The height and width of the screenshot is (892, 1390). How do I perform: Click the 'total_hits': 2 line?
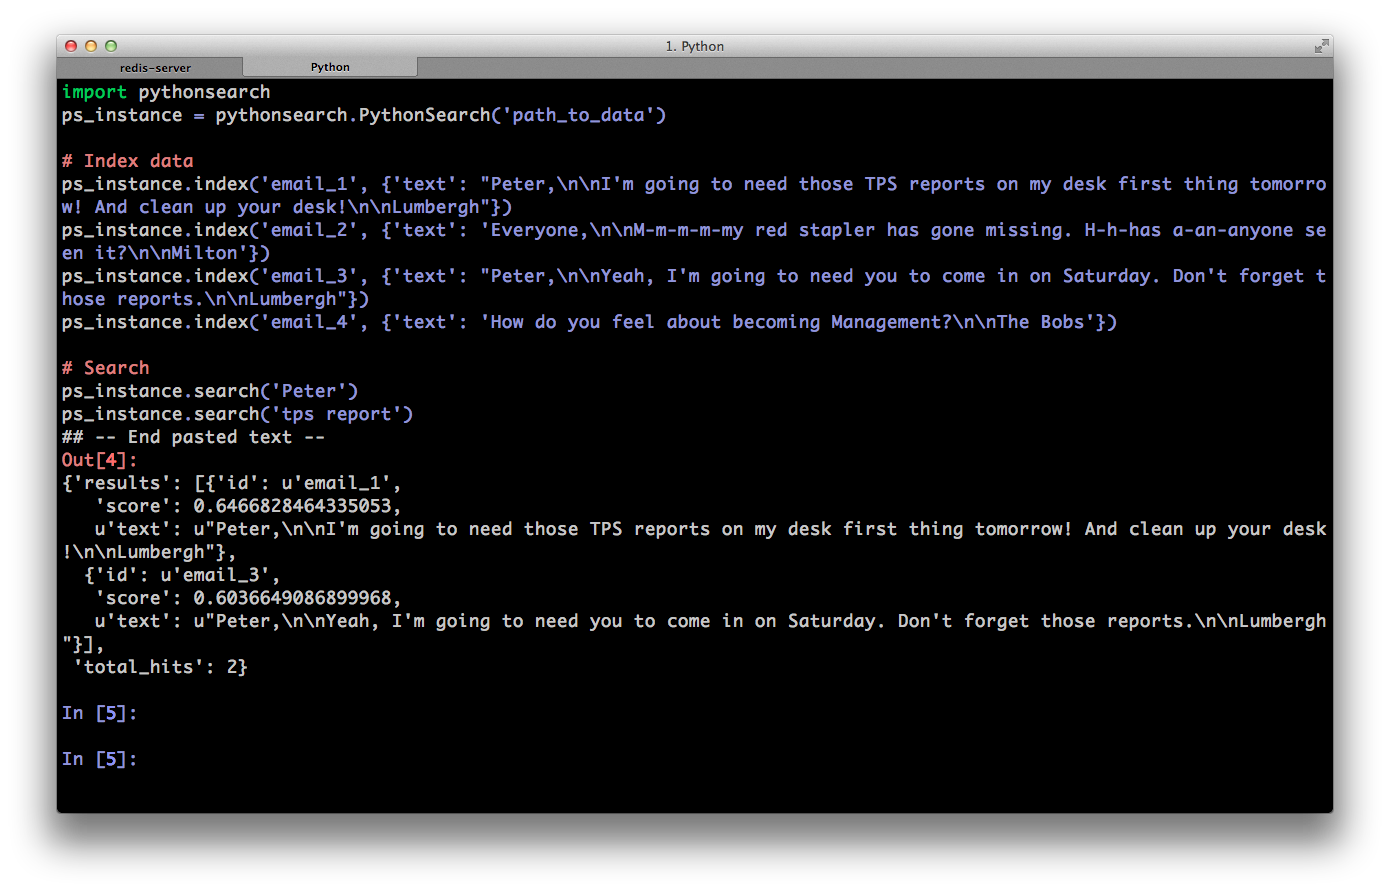pos(160,667)
